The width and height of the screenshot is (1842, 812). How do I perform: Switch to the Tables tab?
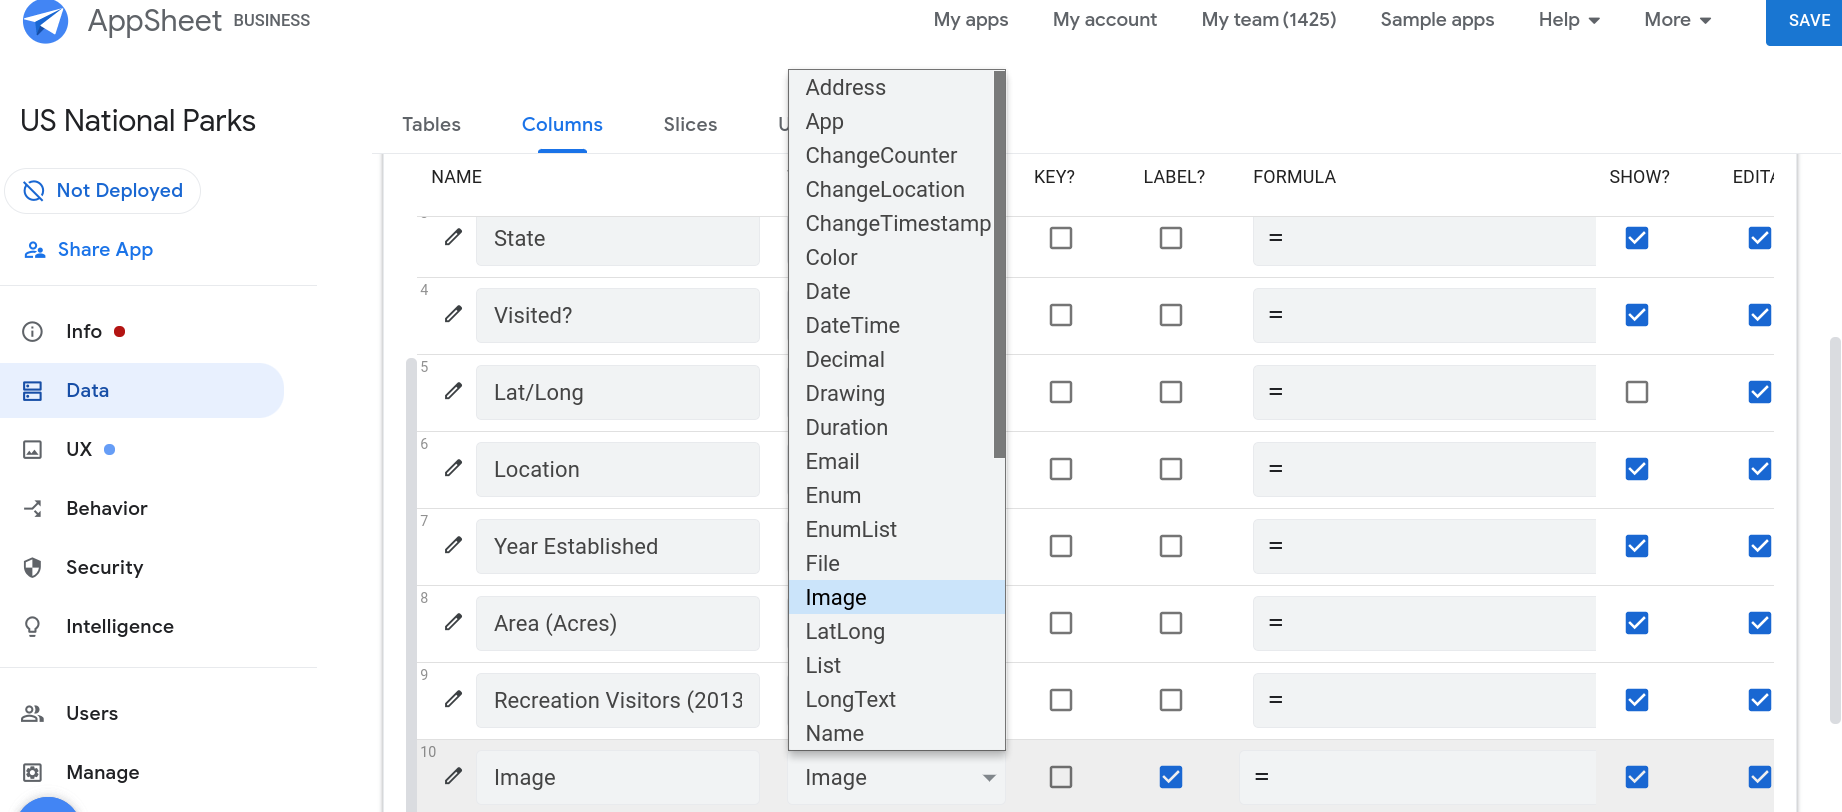pyautogui.click(x=431, y=125)
